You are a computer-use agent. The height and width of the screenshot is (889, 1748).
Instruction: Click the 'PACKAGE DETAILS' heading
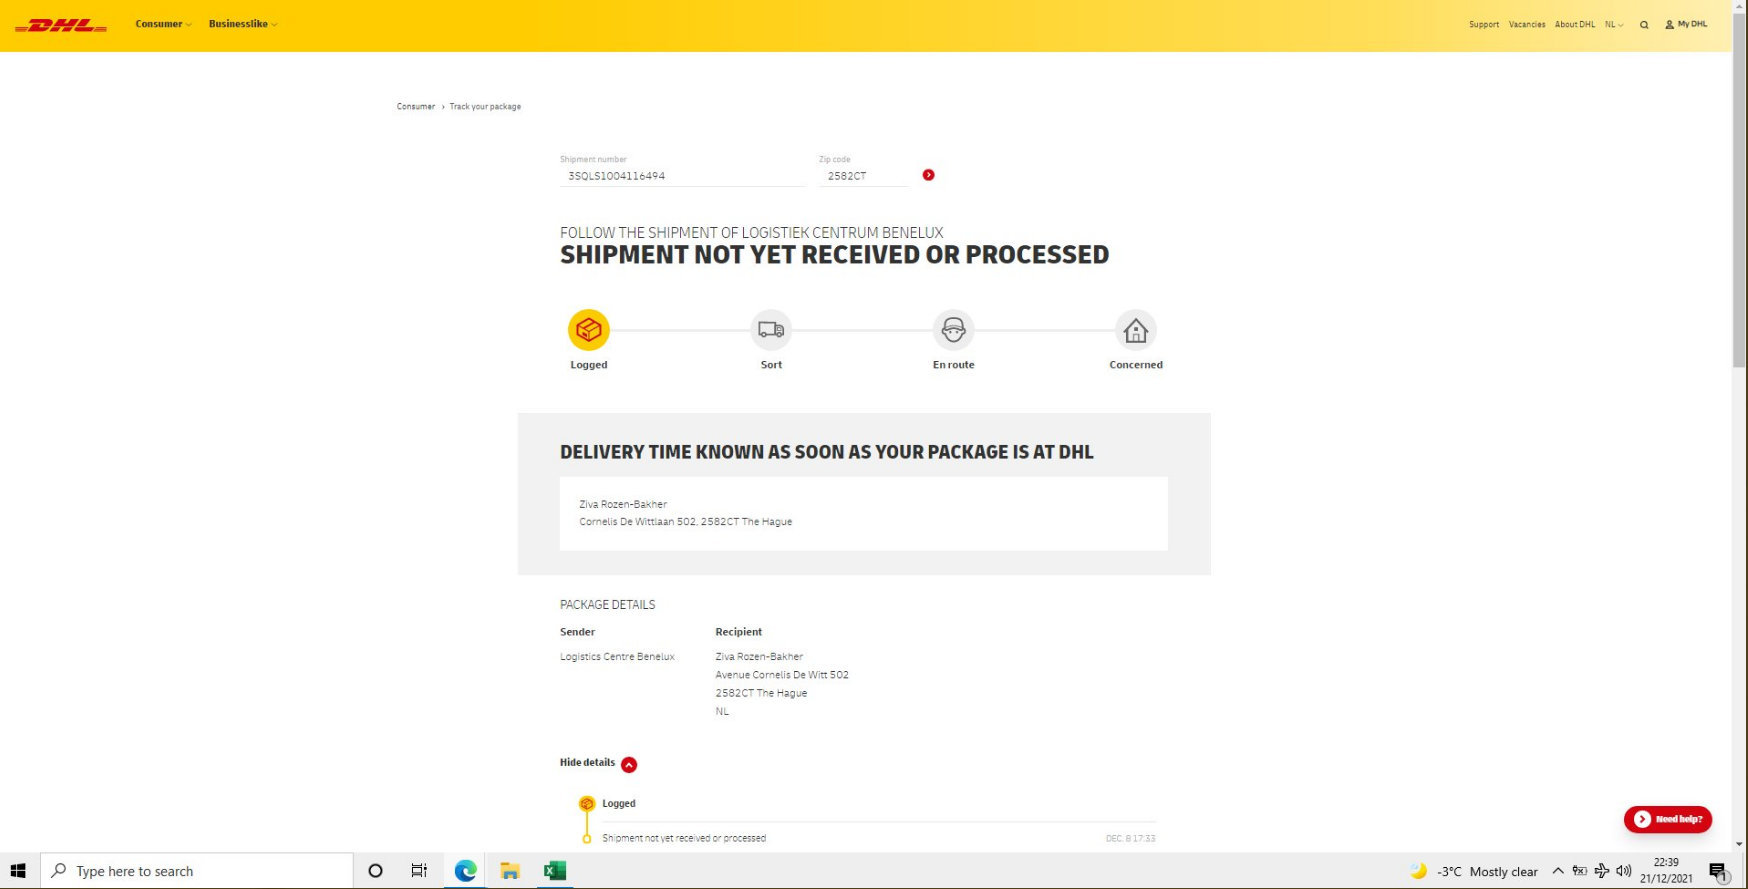pos(608,605)
